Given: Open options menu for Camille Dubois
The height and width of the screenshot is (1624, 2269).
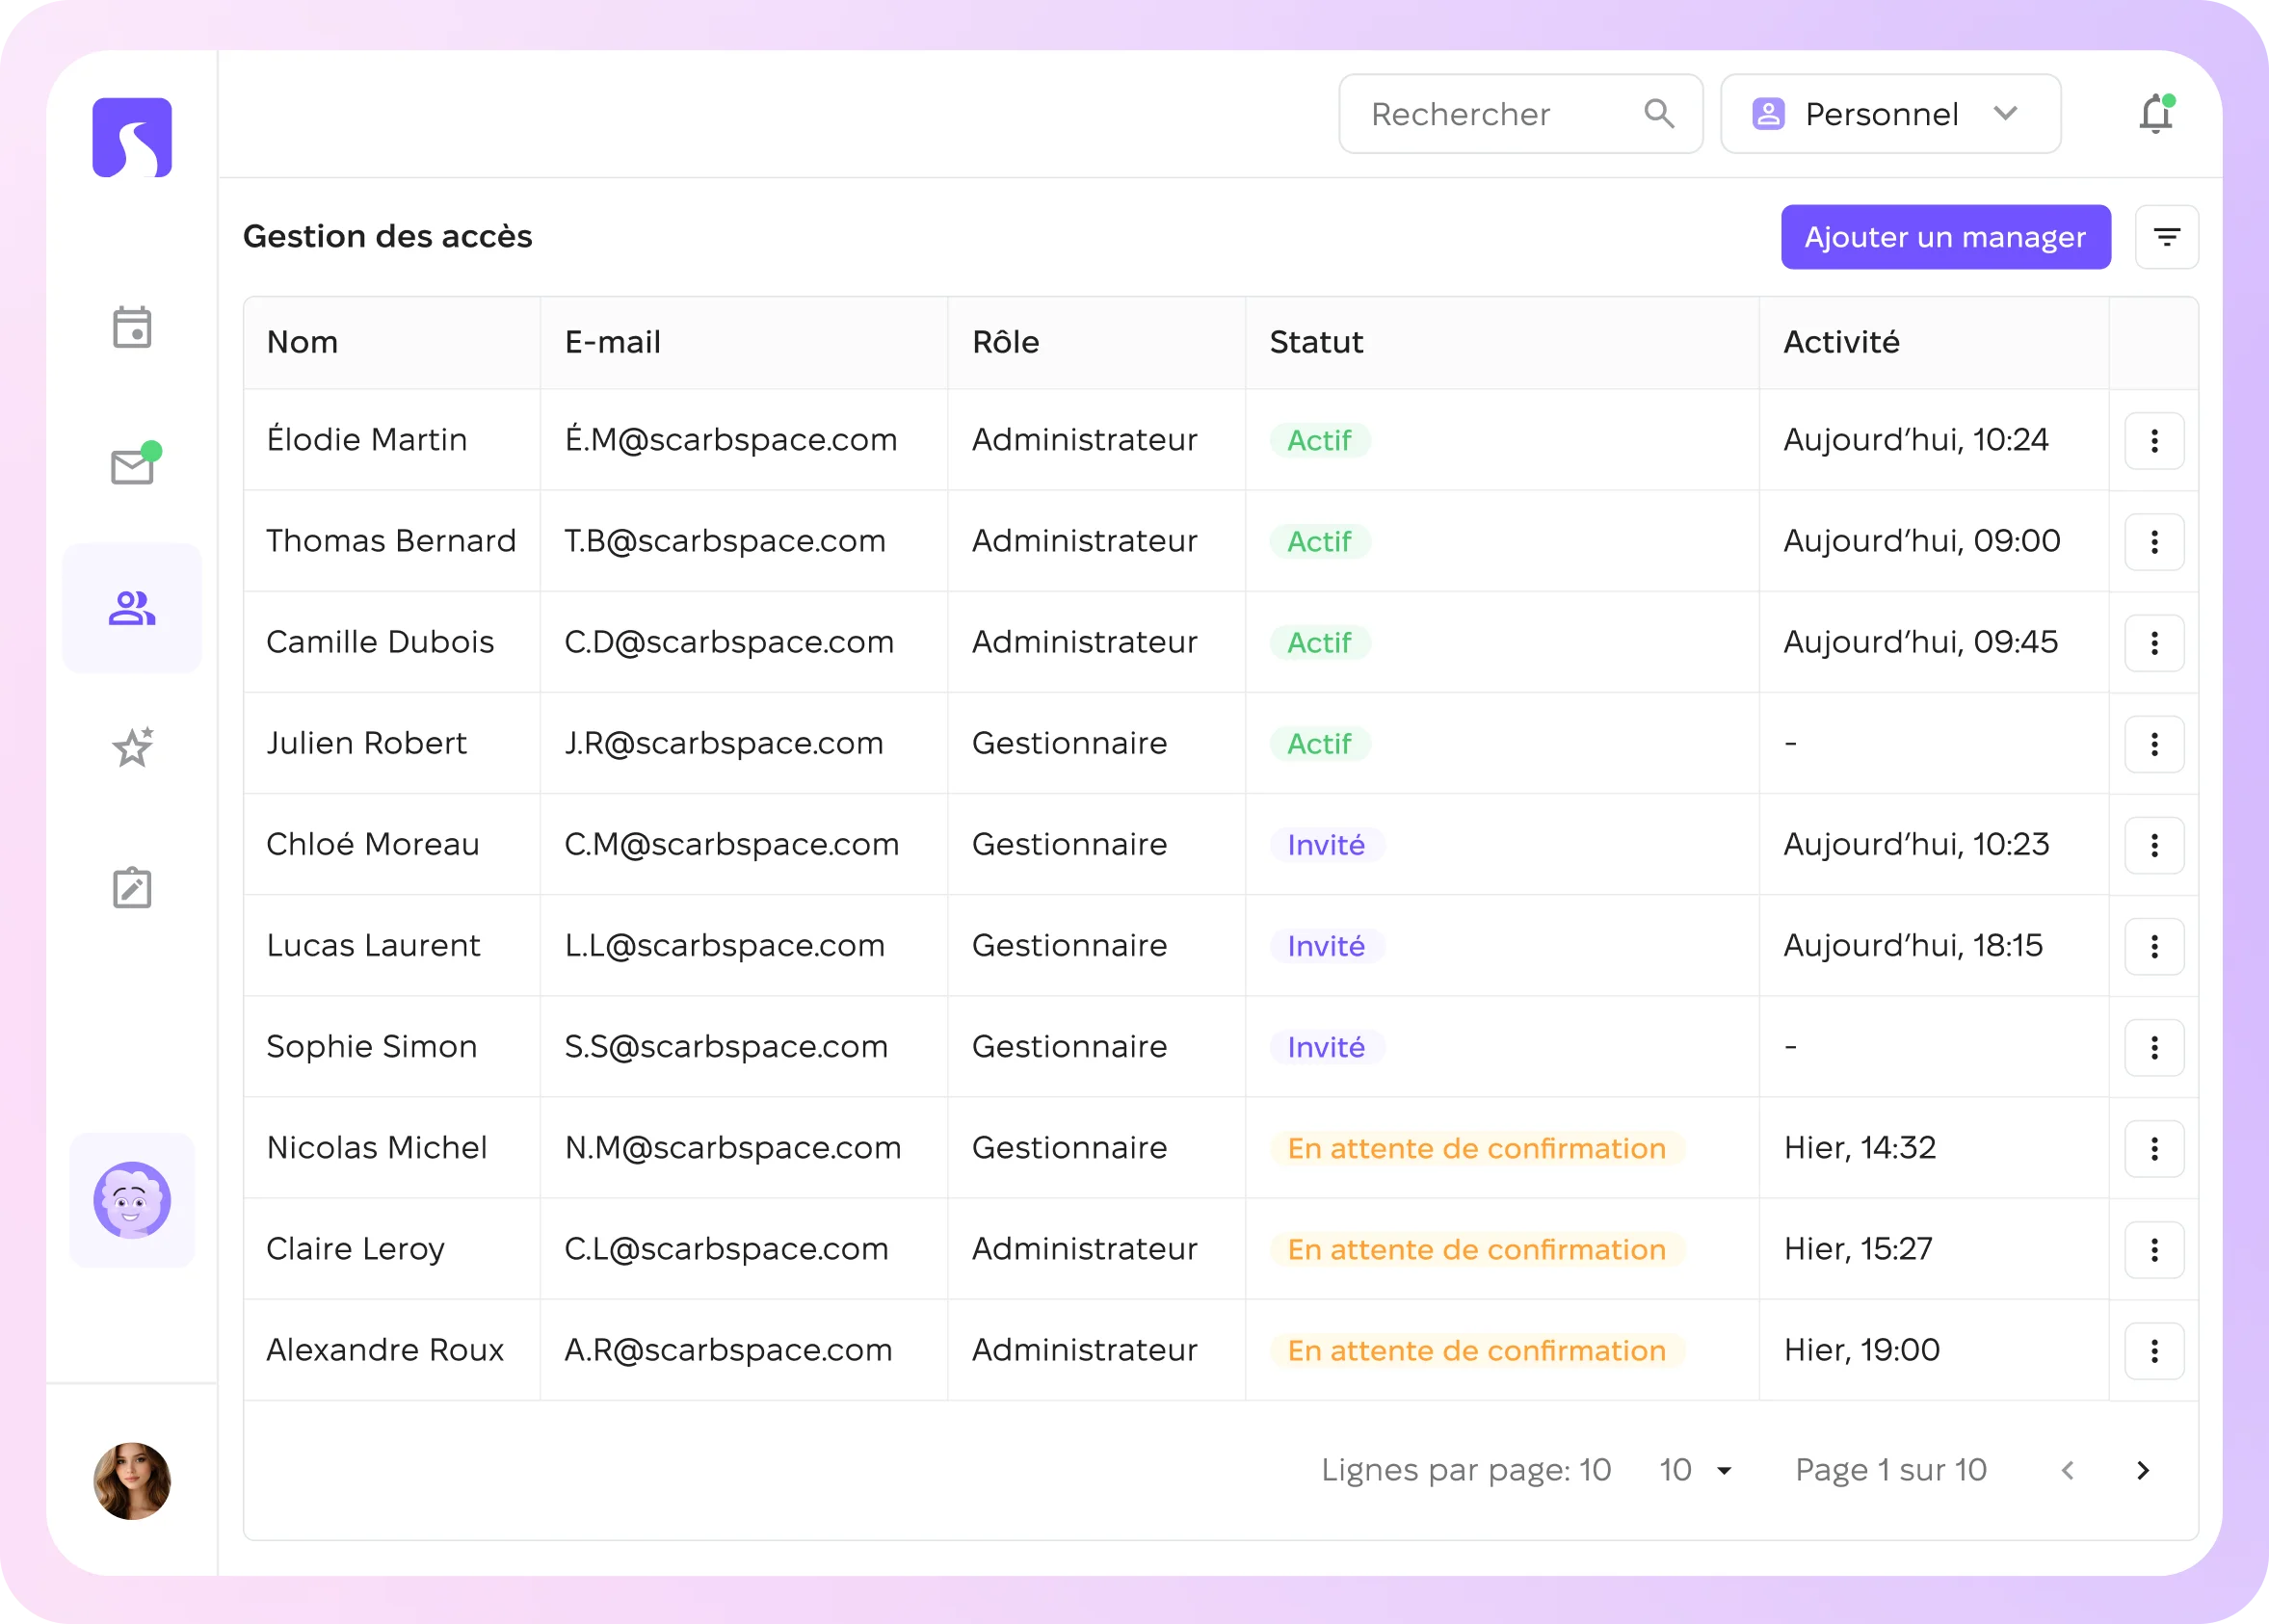Looking at the screenshot, I should (2154, 642).
